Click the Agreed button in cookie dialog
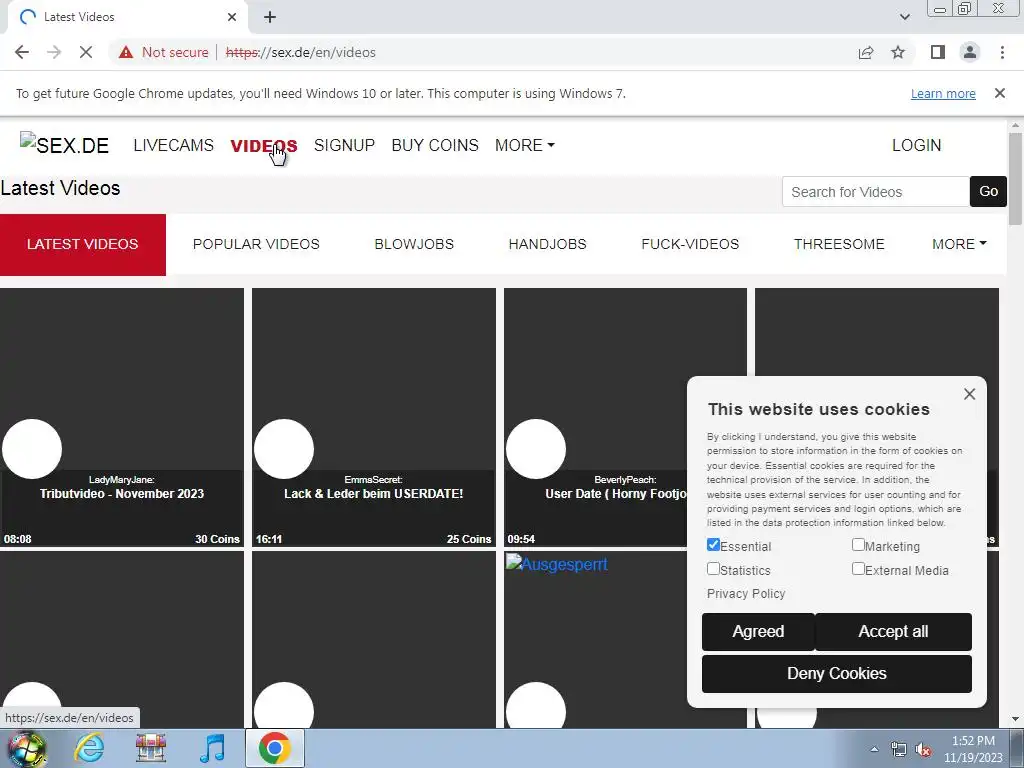1024x768 pixels. point(758,632)
